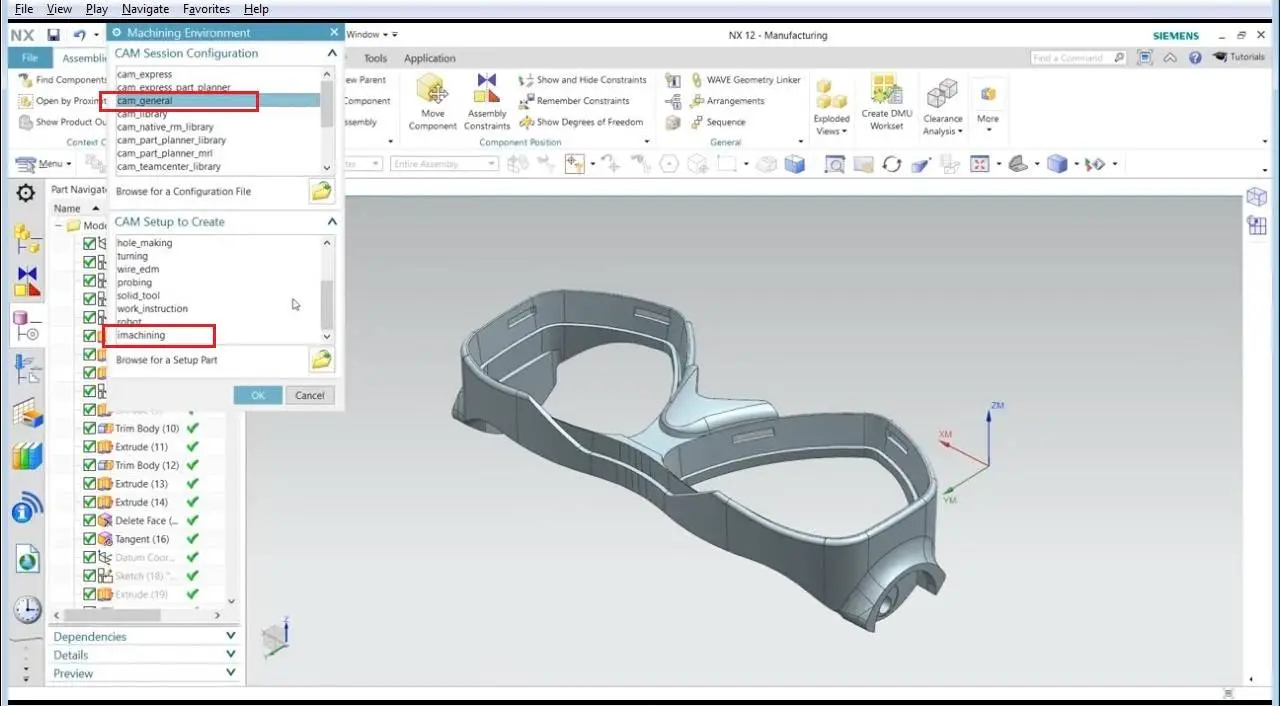Browse for a Configuration File folder icon
Screen dimensions: 1280x706
pos(321,191)
